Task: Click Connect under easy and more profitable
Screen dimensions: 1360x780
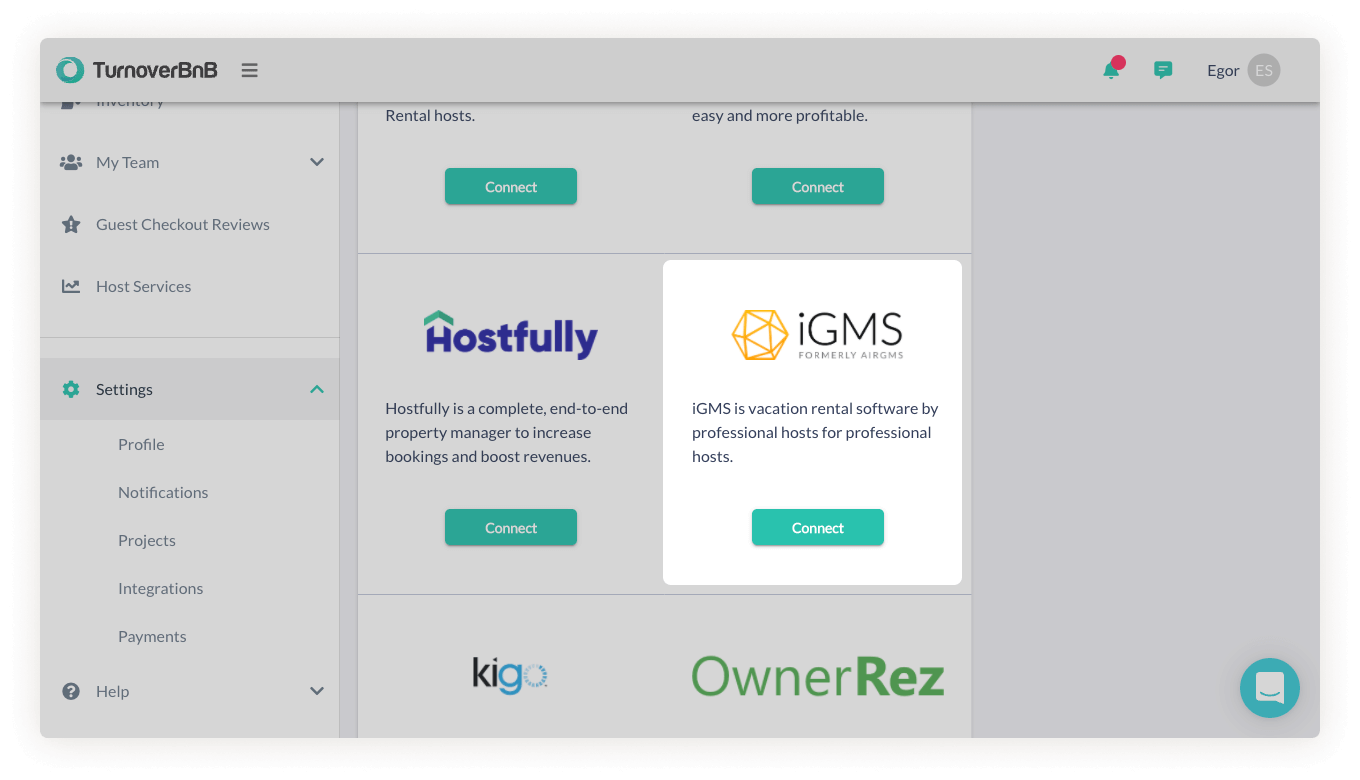Action: point(818,186)
